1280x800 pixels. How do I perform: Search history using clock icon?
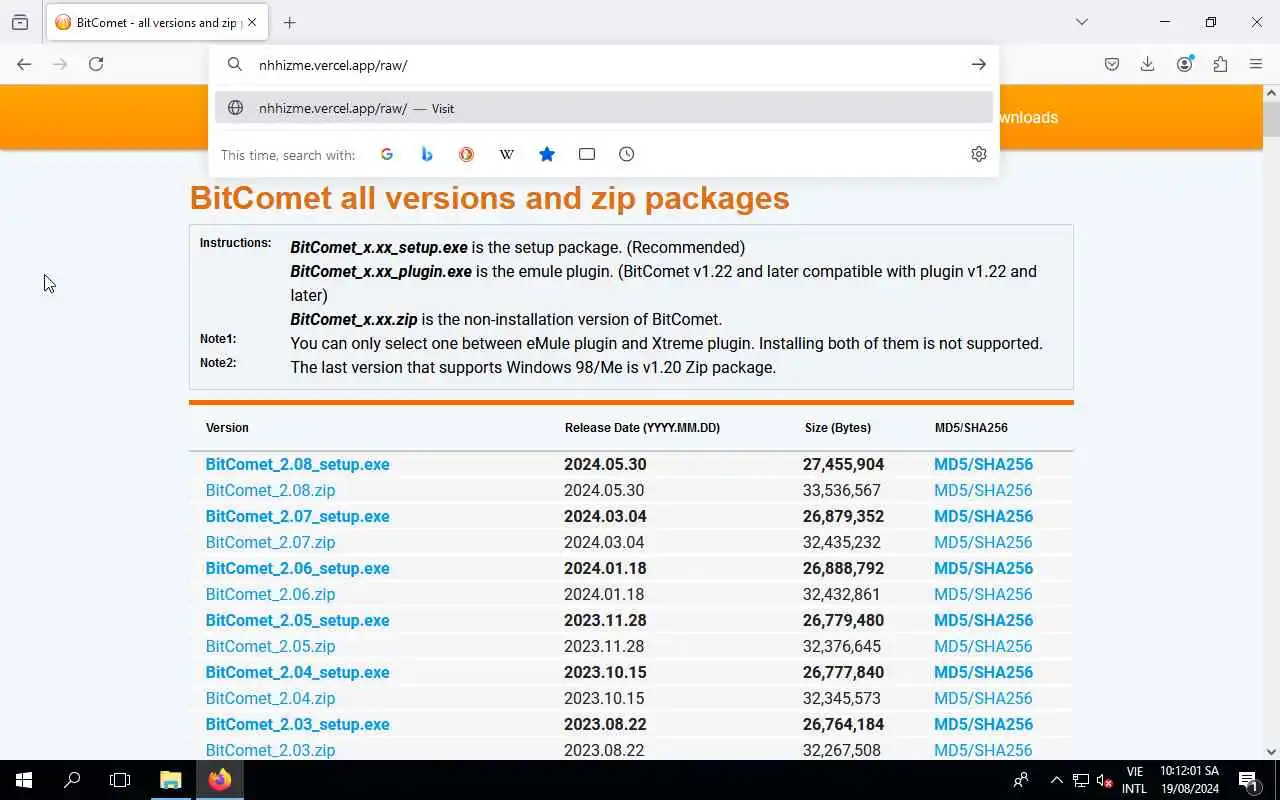[x=627, y=154]
